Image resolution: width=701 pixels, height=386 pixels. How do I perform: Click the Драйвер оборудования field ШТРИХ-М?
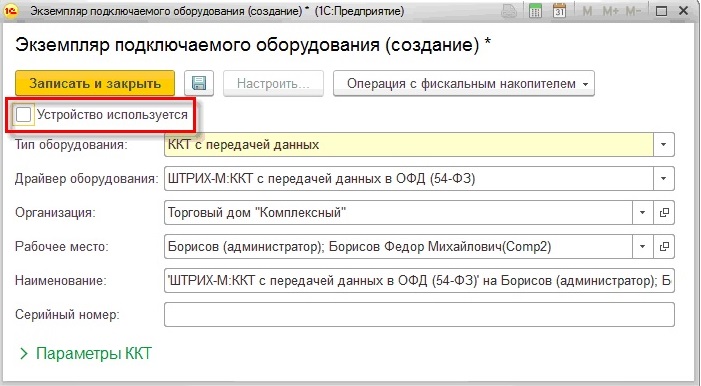[x=409, y=178]
